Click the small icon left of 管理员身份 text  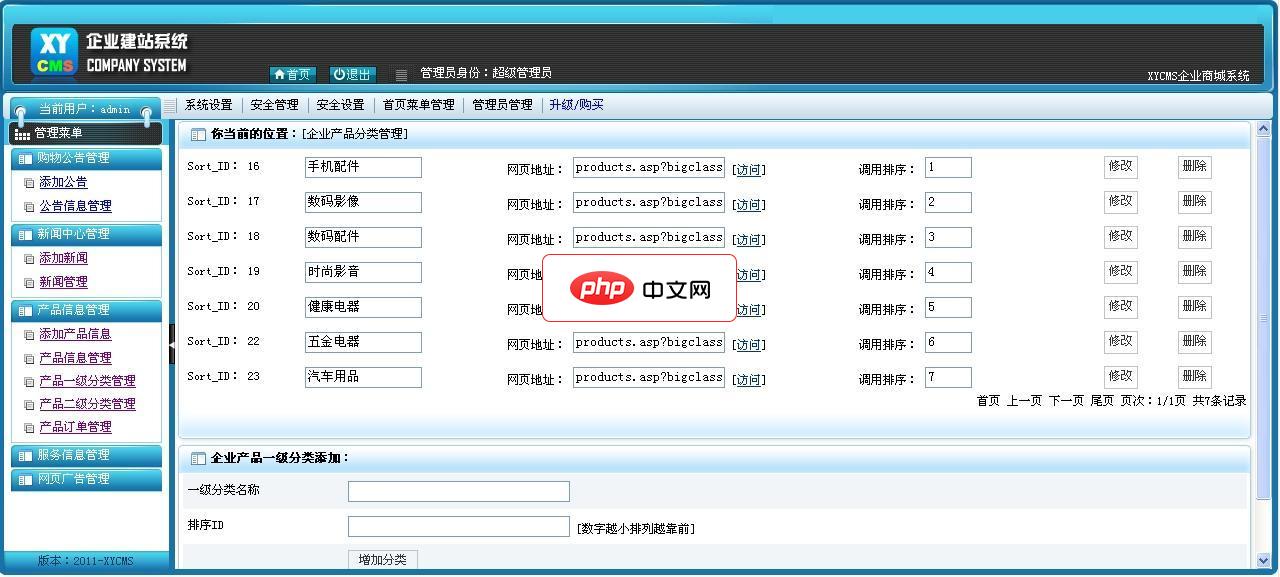coord(401,72)
